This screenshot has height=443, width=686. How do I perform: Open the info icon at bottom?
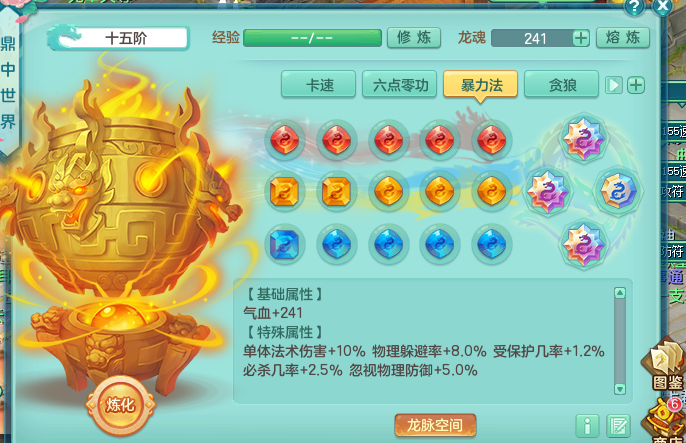coord(587,426)
